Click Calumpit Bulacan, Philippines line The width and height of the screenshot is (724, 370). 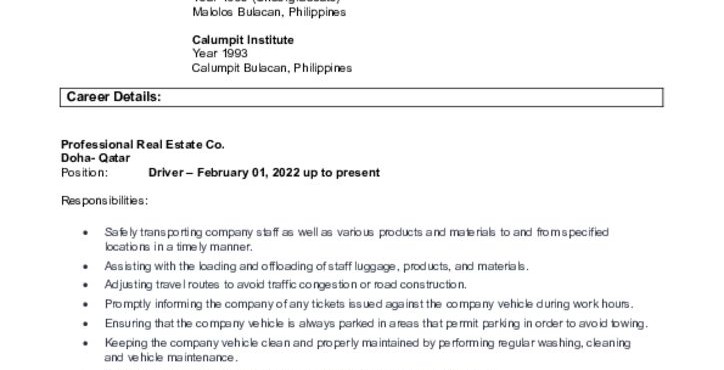[x=272, y=68]
